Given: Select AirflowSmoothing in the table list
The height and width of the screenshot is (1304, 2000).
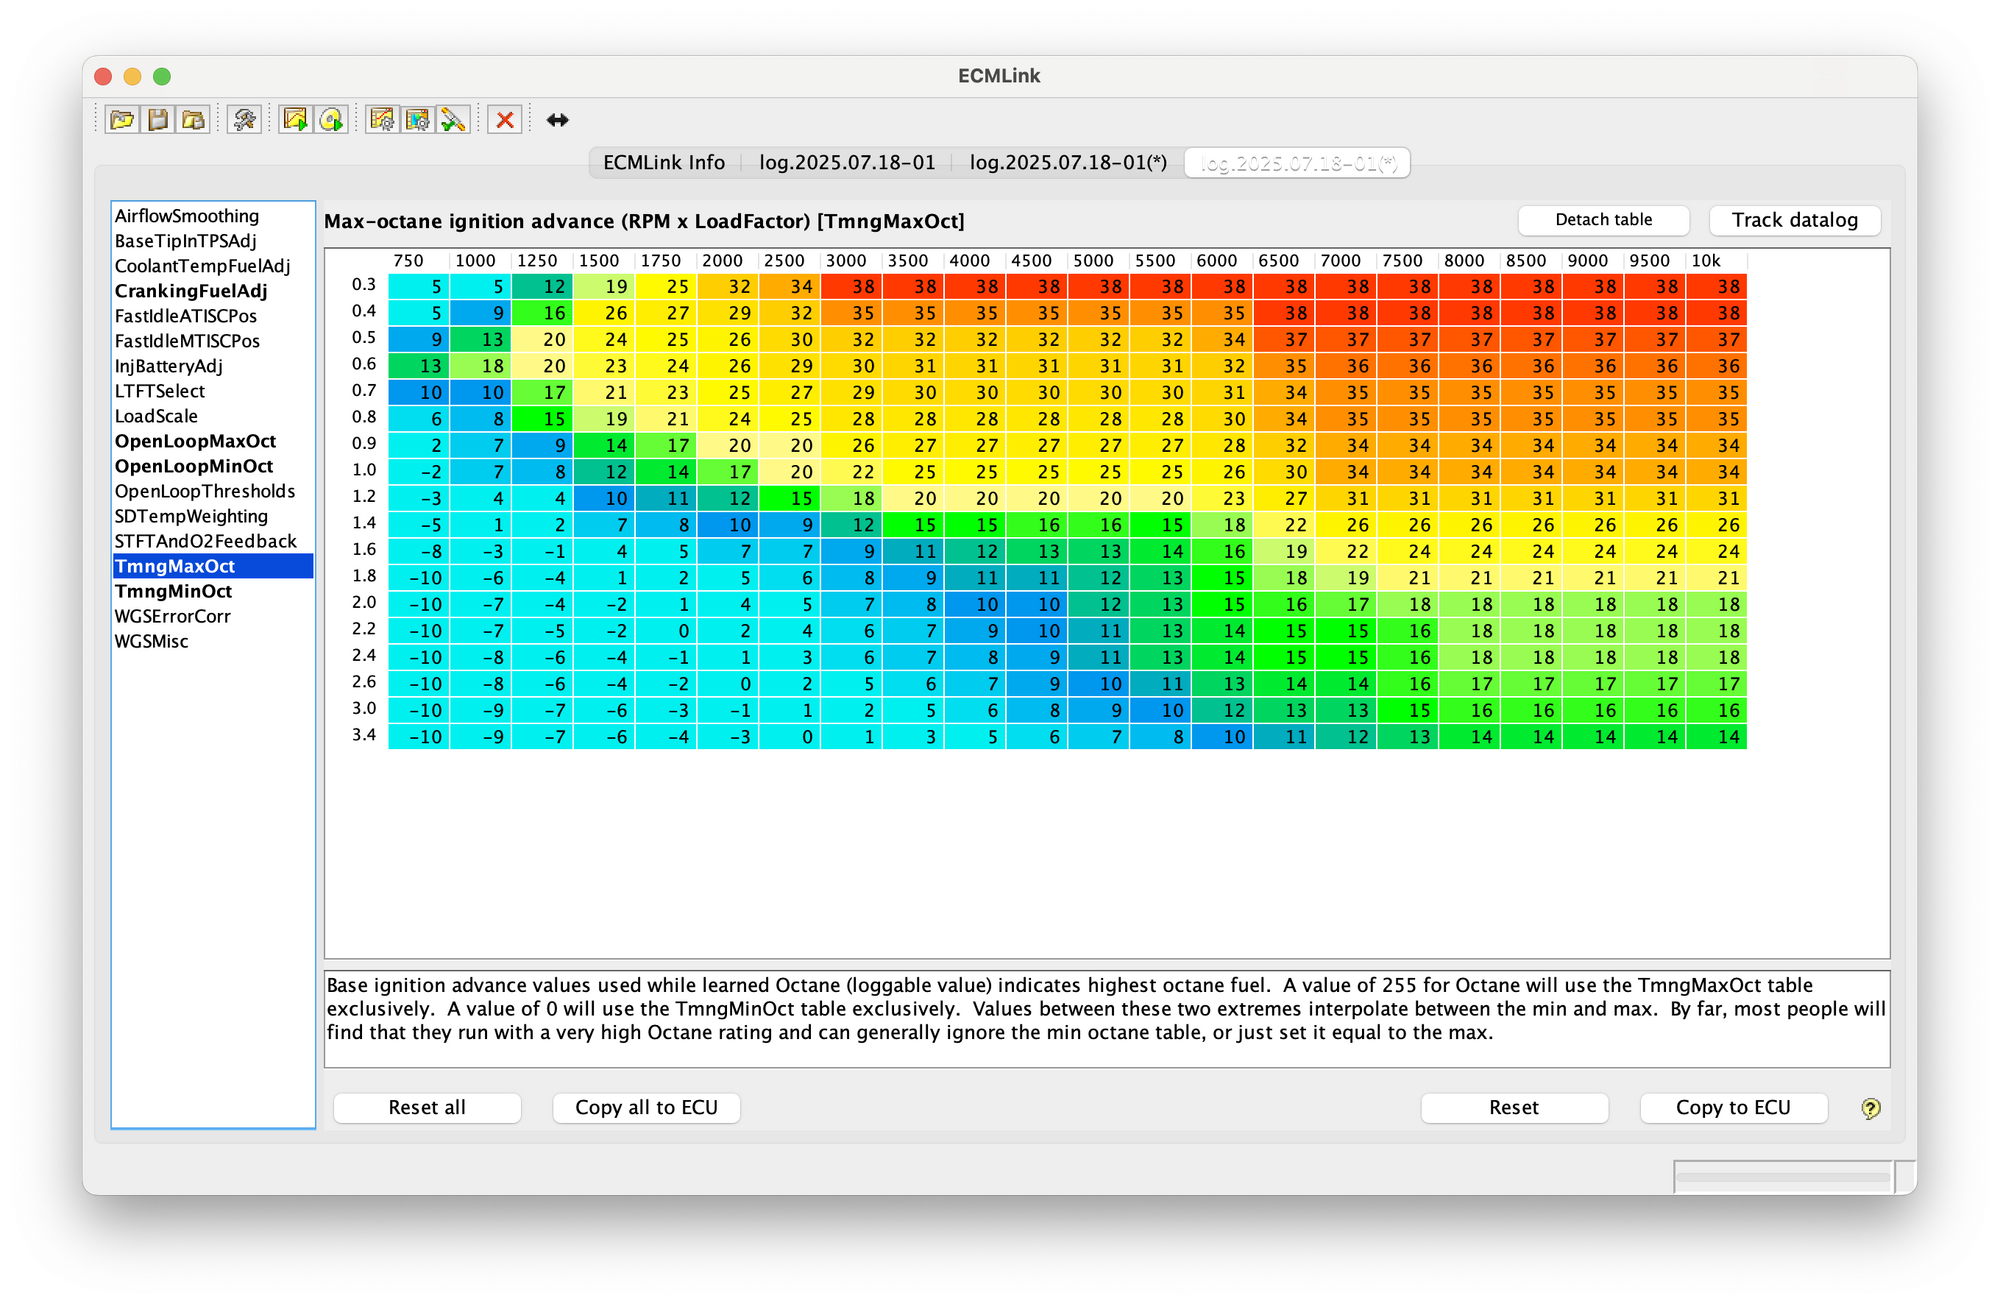Looking at the screenshot, I should pyautogui.click(x=213, y=216).
